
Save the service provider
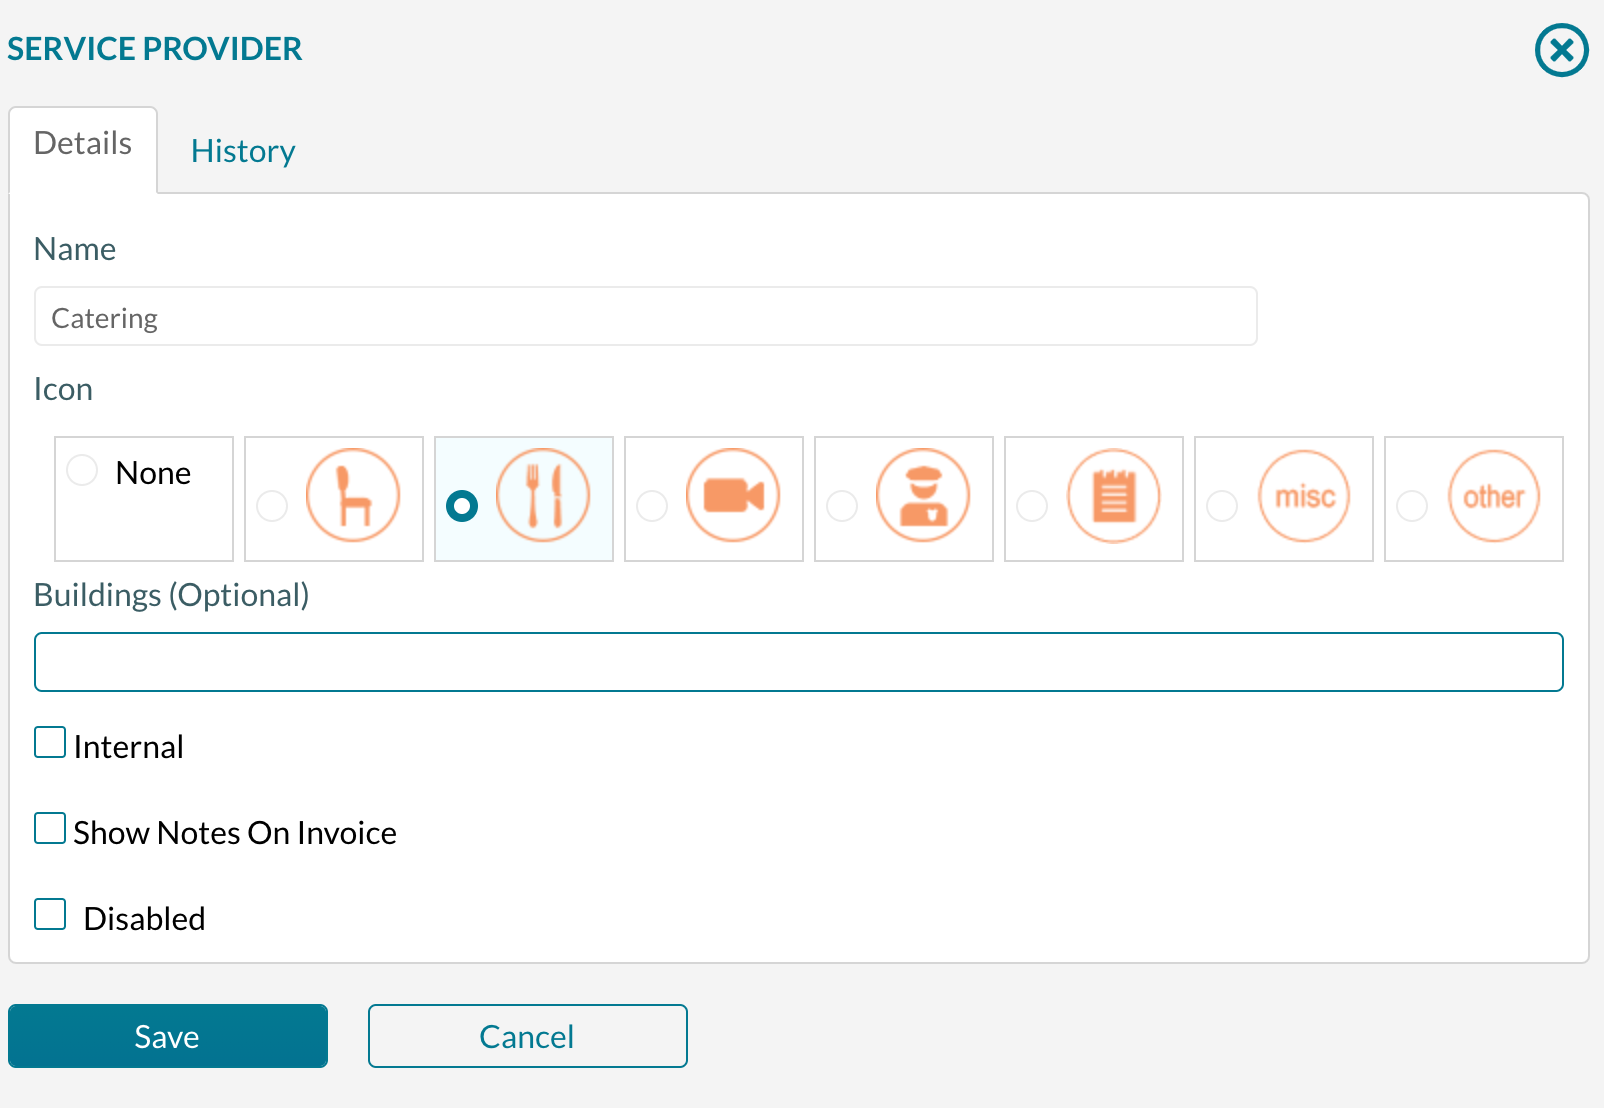168,1036
